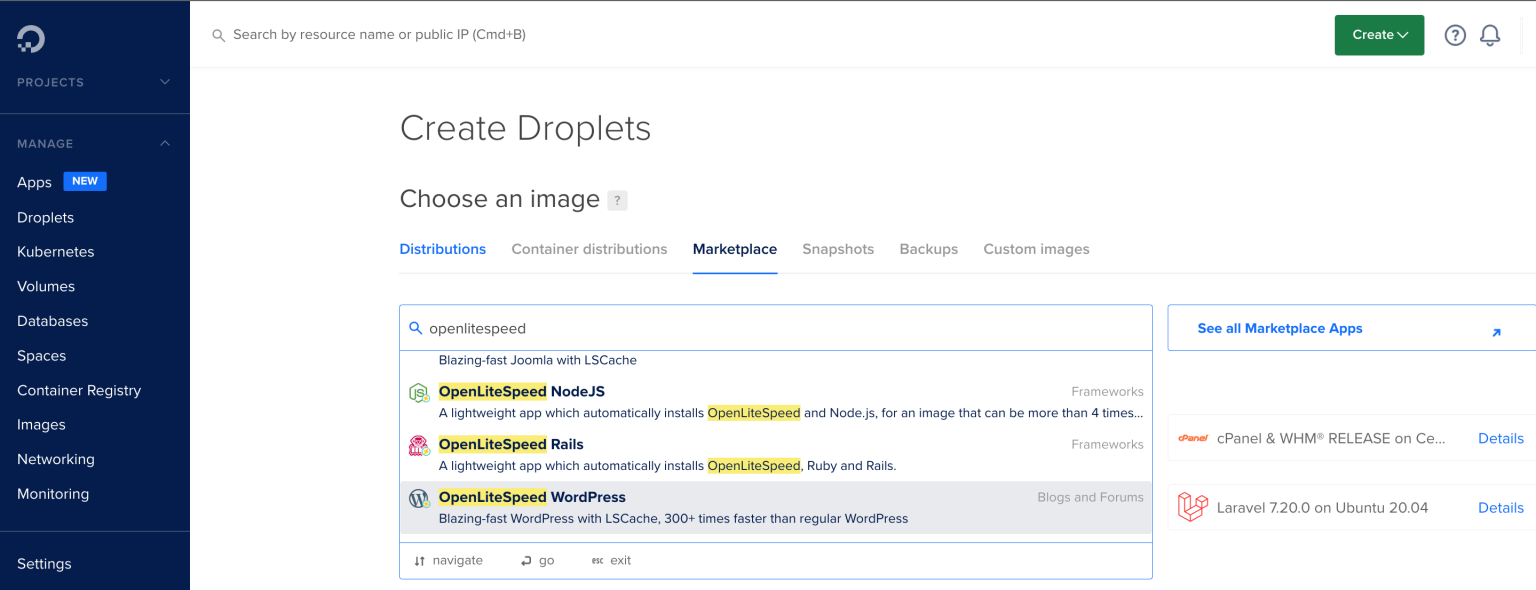
Task: Click the question mark beside Choose an image
Action: tap(617, 200)
